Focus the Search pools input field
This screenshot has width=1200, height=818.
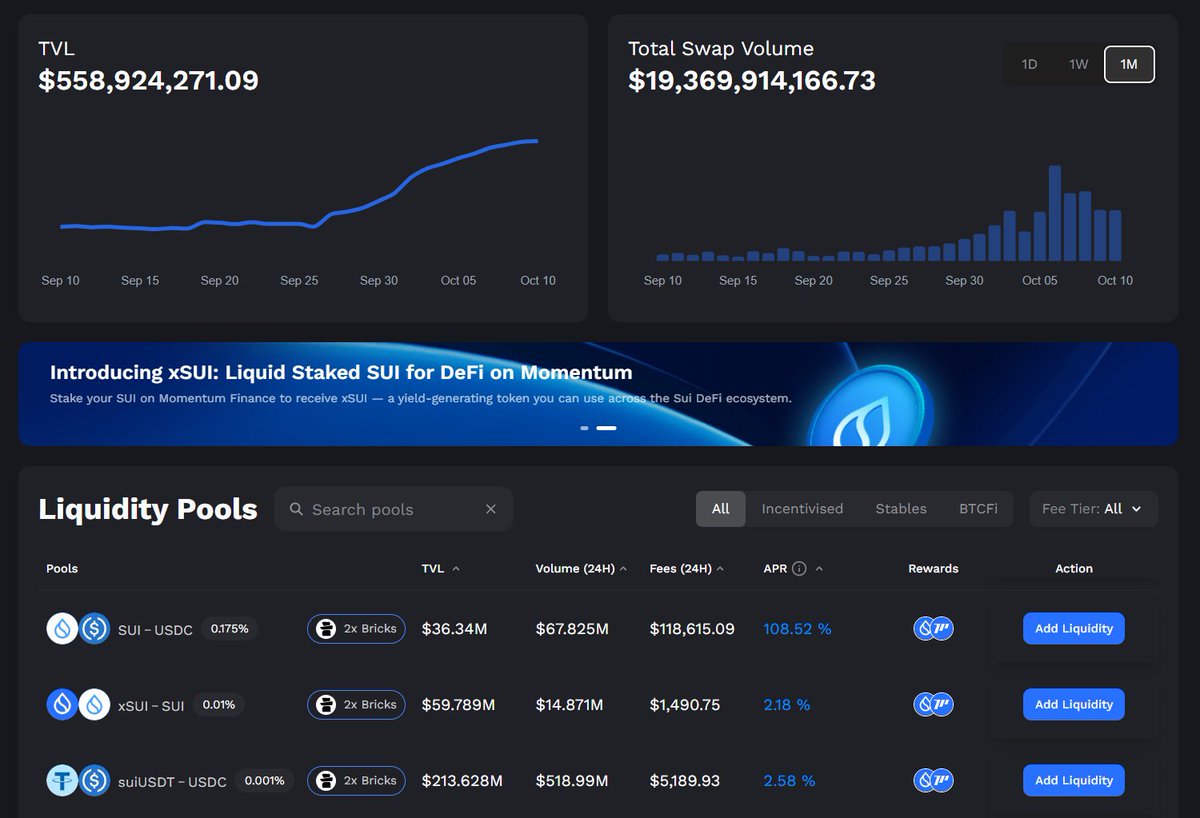click(x=393, y=509)
